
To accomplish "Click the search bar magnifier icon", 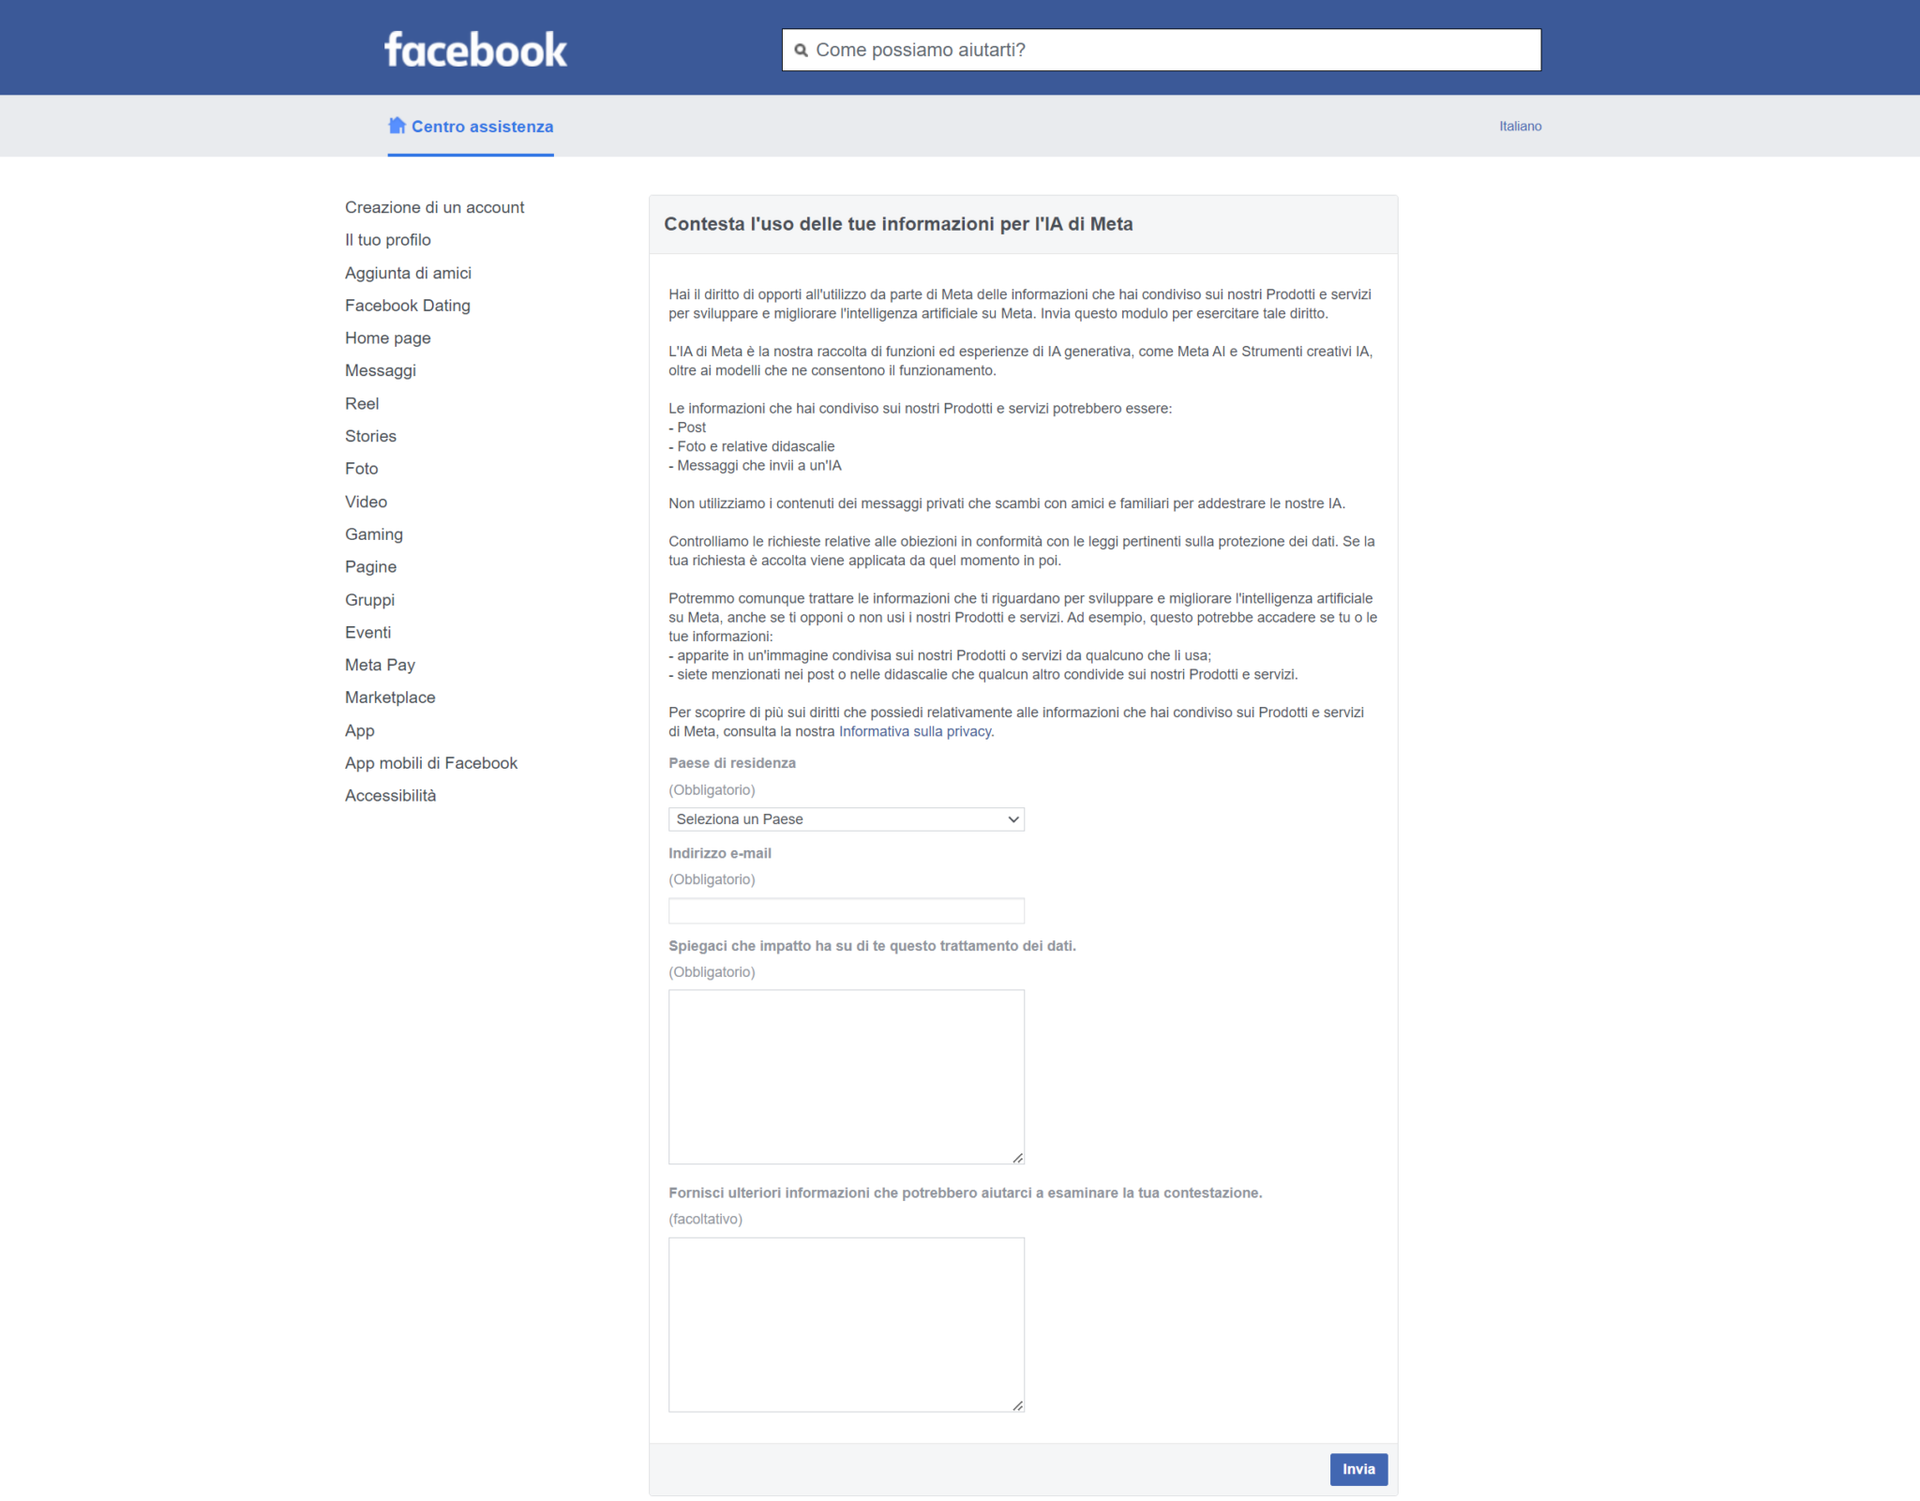I will pos(803,50).
